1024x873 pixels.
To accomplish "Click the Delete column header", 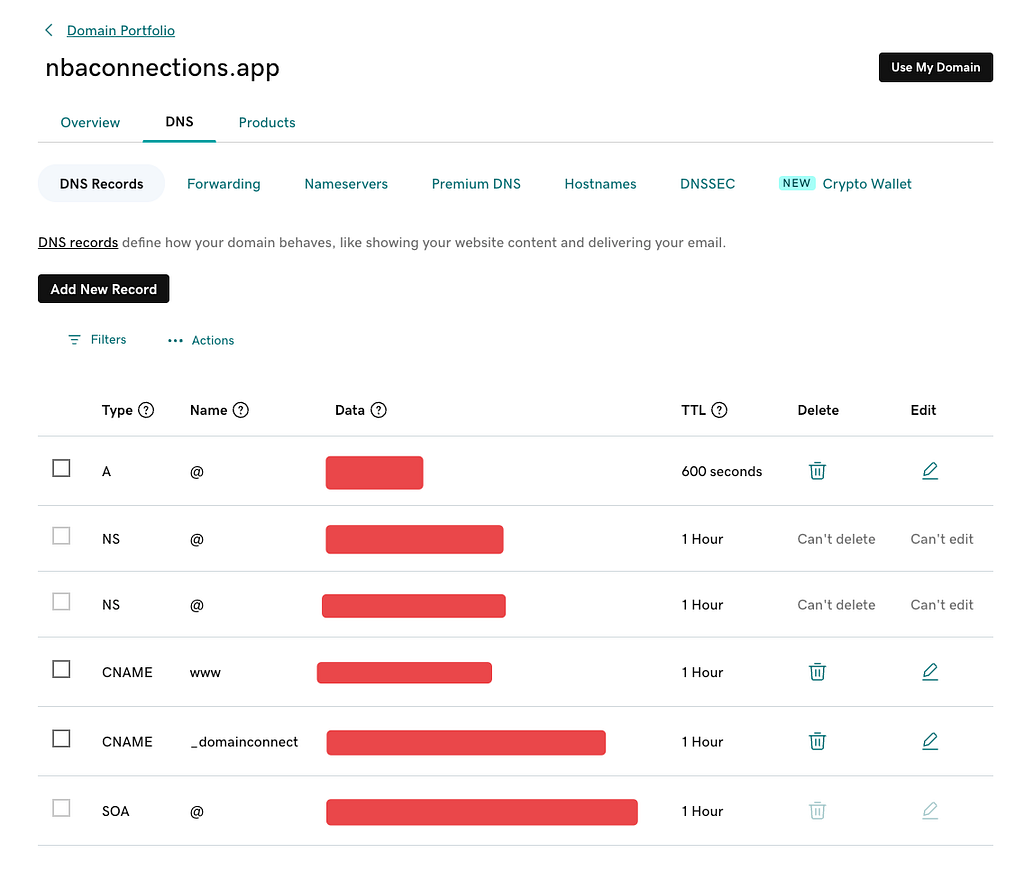I will 818,410.
